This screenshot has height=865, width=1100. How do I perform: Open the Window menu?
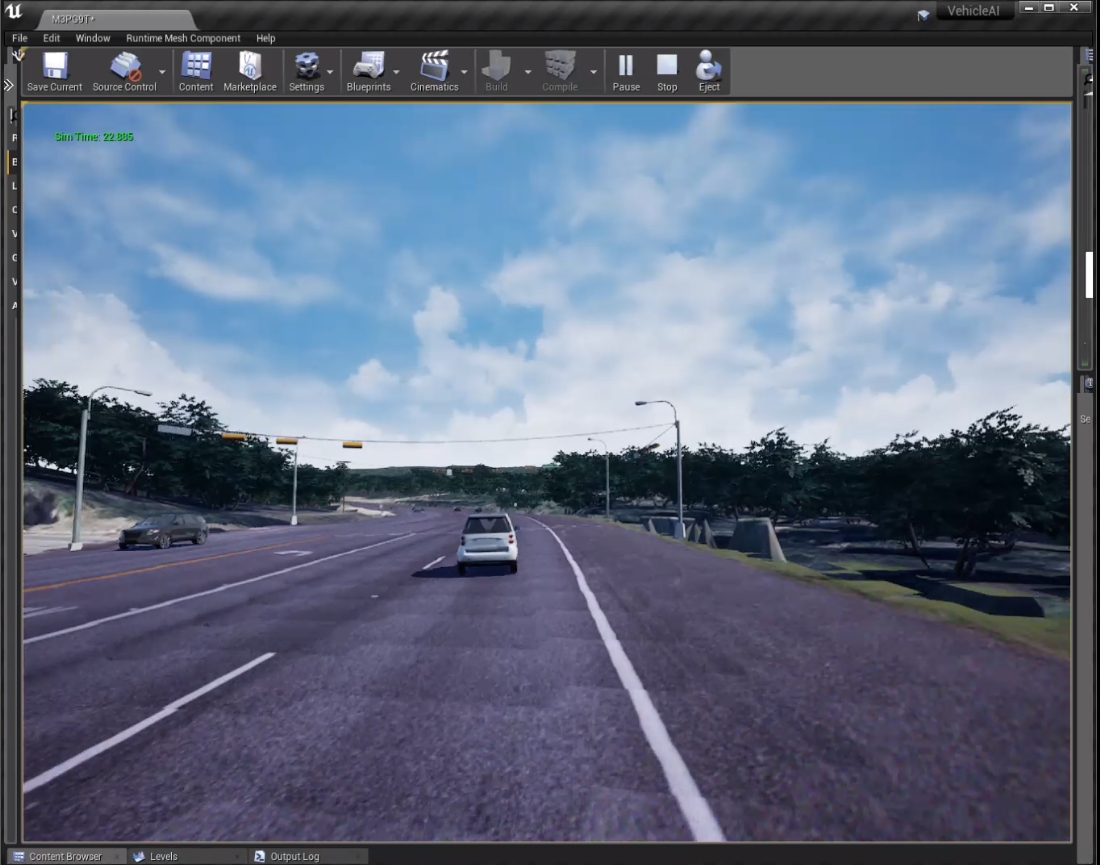pyautogui.click(x=92, y=38)
